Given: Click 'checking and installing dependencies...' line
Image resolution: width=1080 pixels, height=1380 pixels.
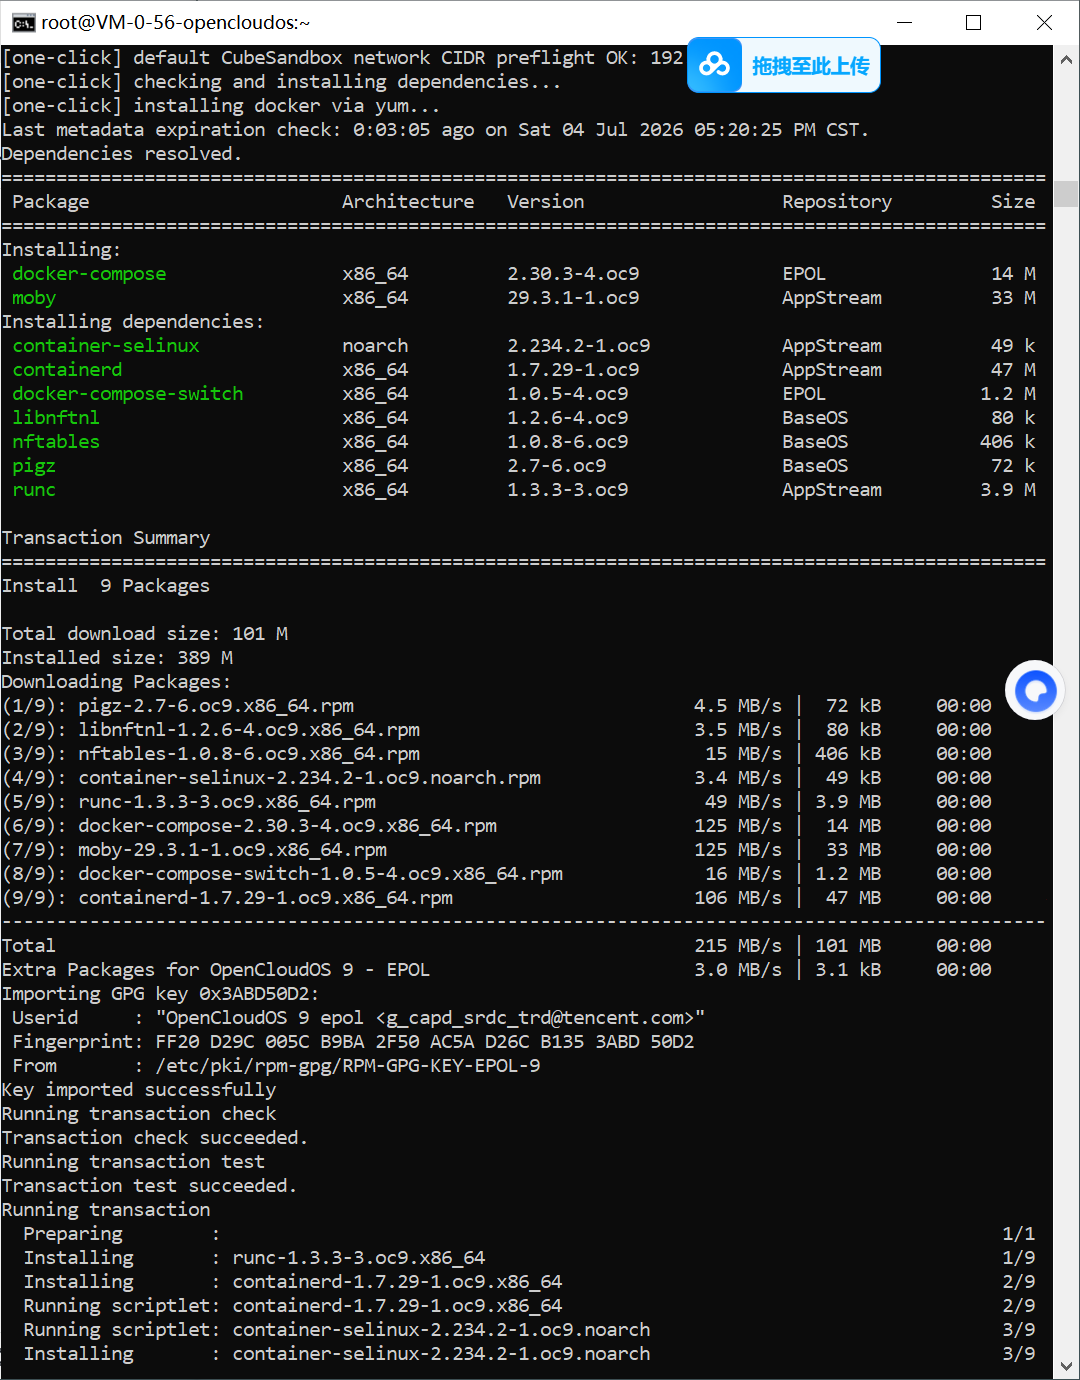Looking at the screenshot, I should (282, 82).
